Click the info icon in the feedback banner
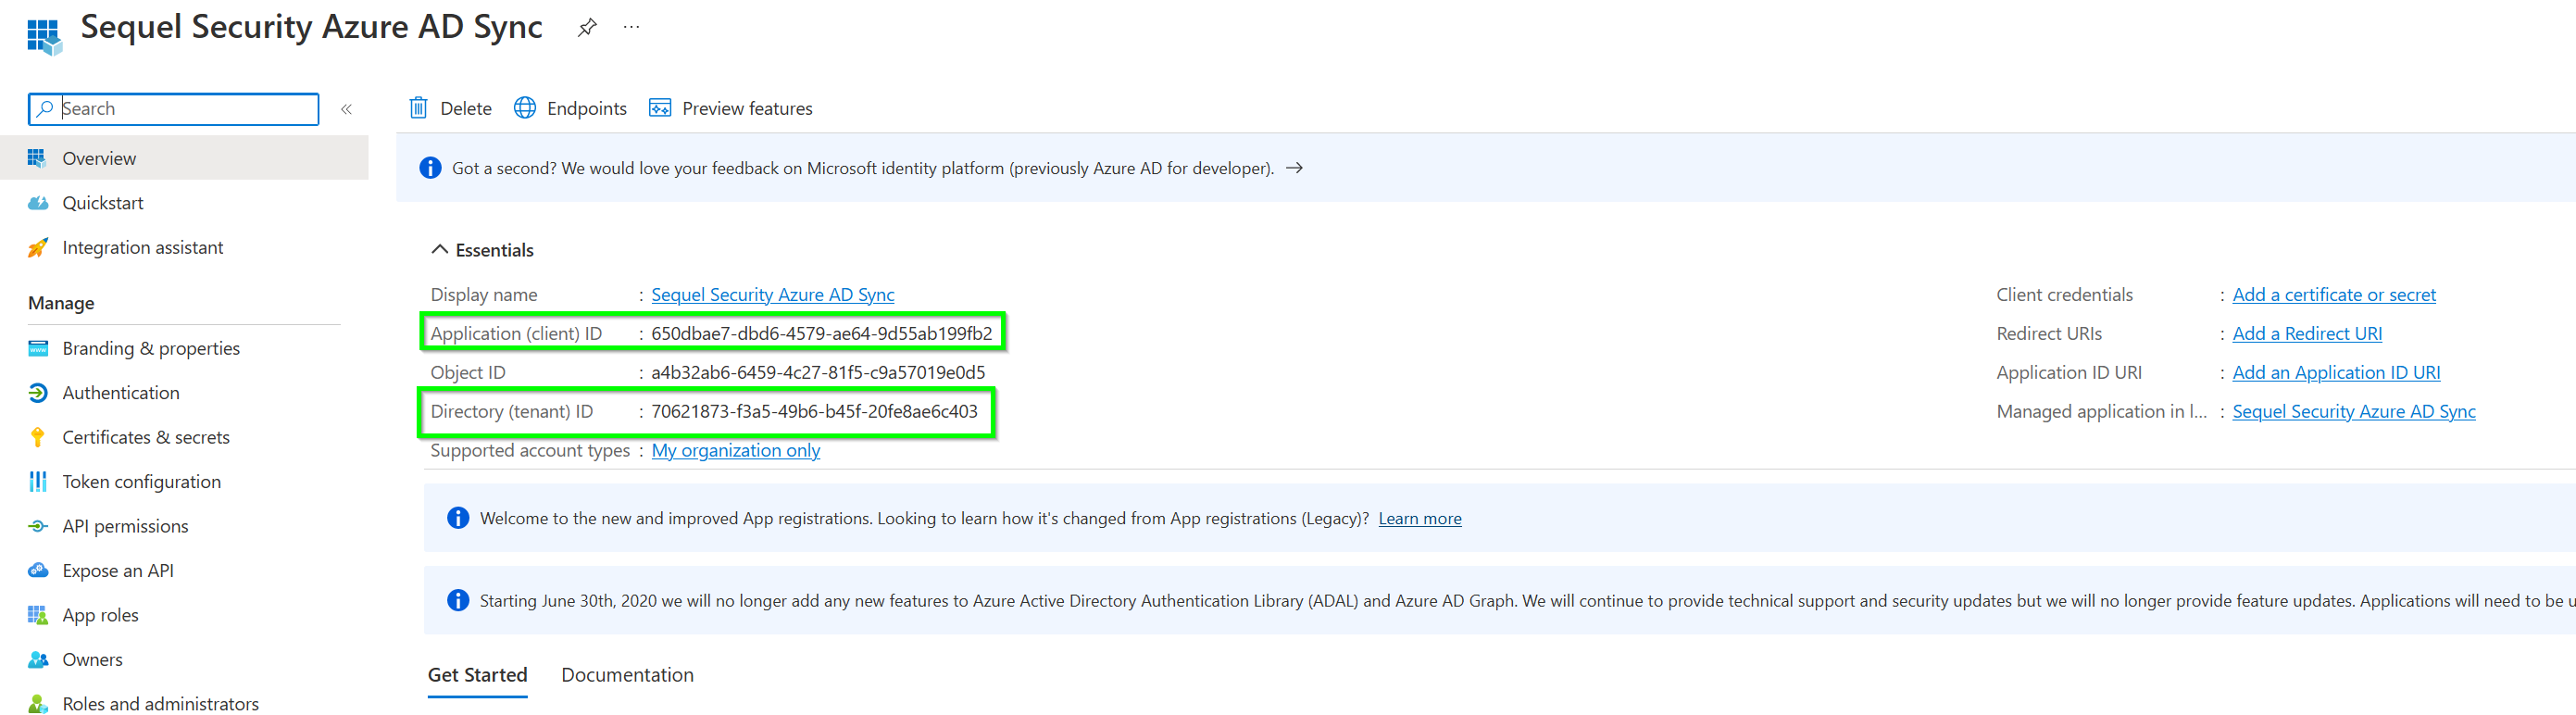The image size is (2576, 715). click(431, 168)
